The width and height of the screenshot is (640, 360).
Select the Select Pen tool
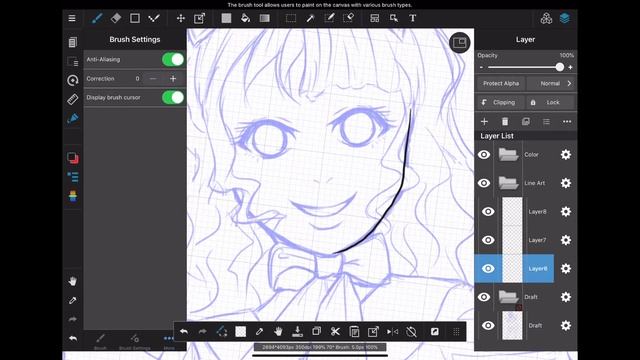coord(329,18)
